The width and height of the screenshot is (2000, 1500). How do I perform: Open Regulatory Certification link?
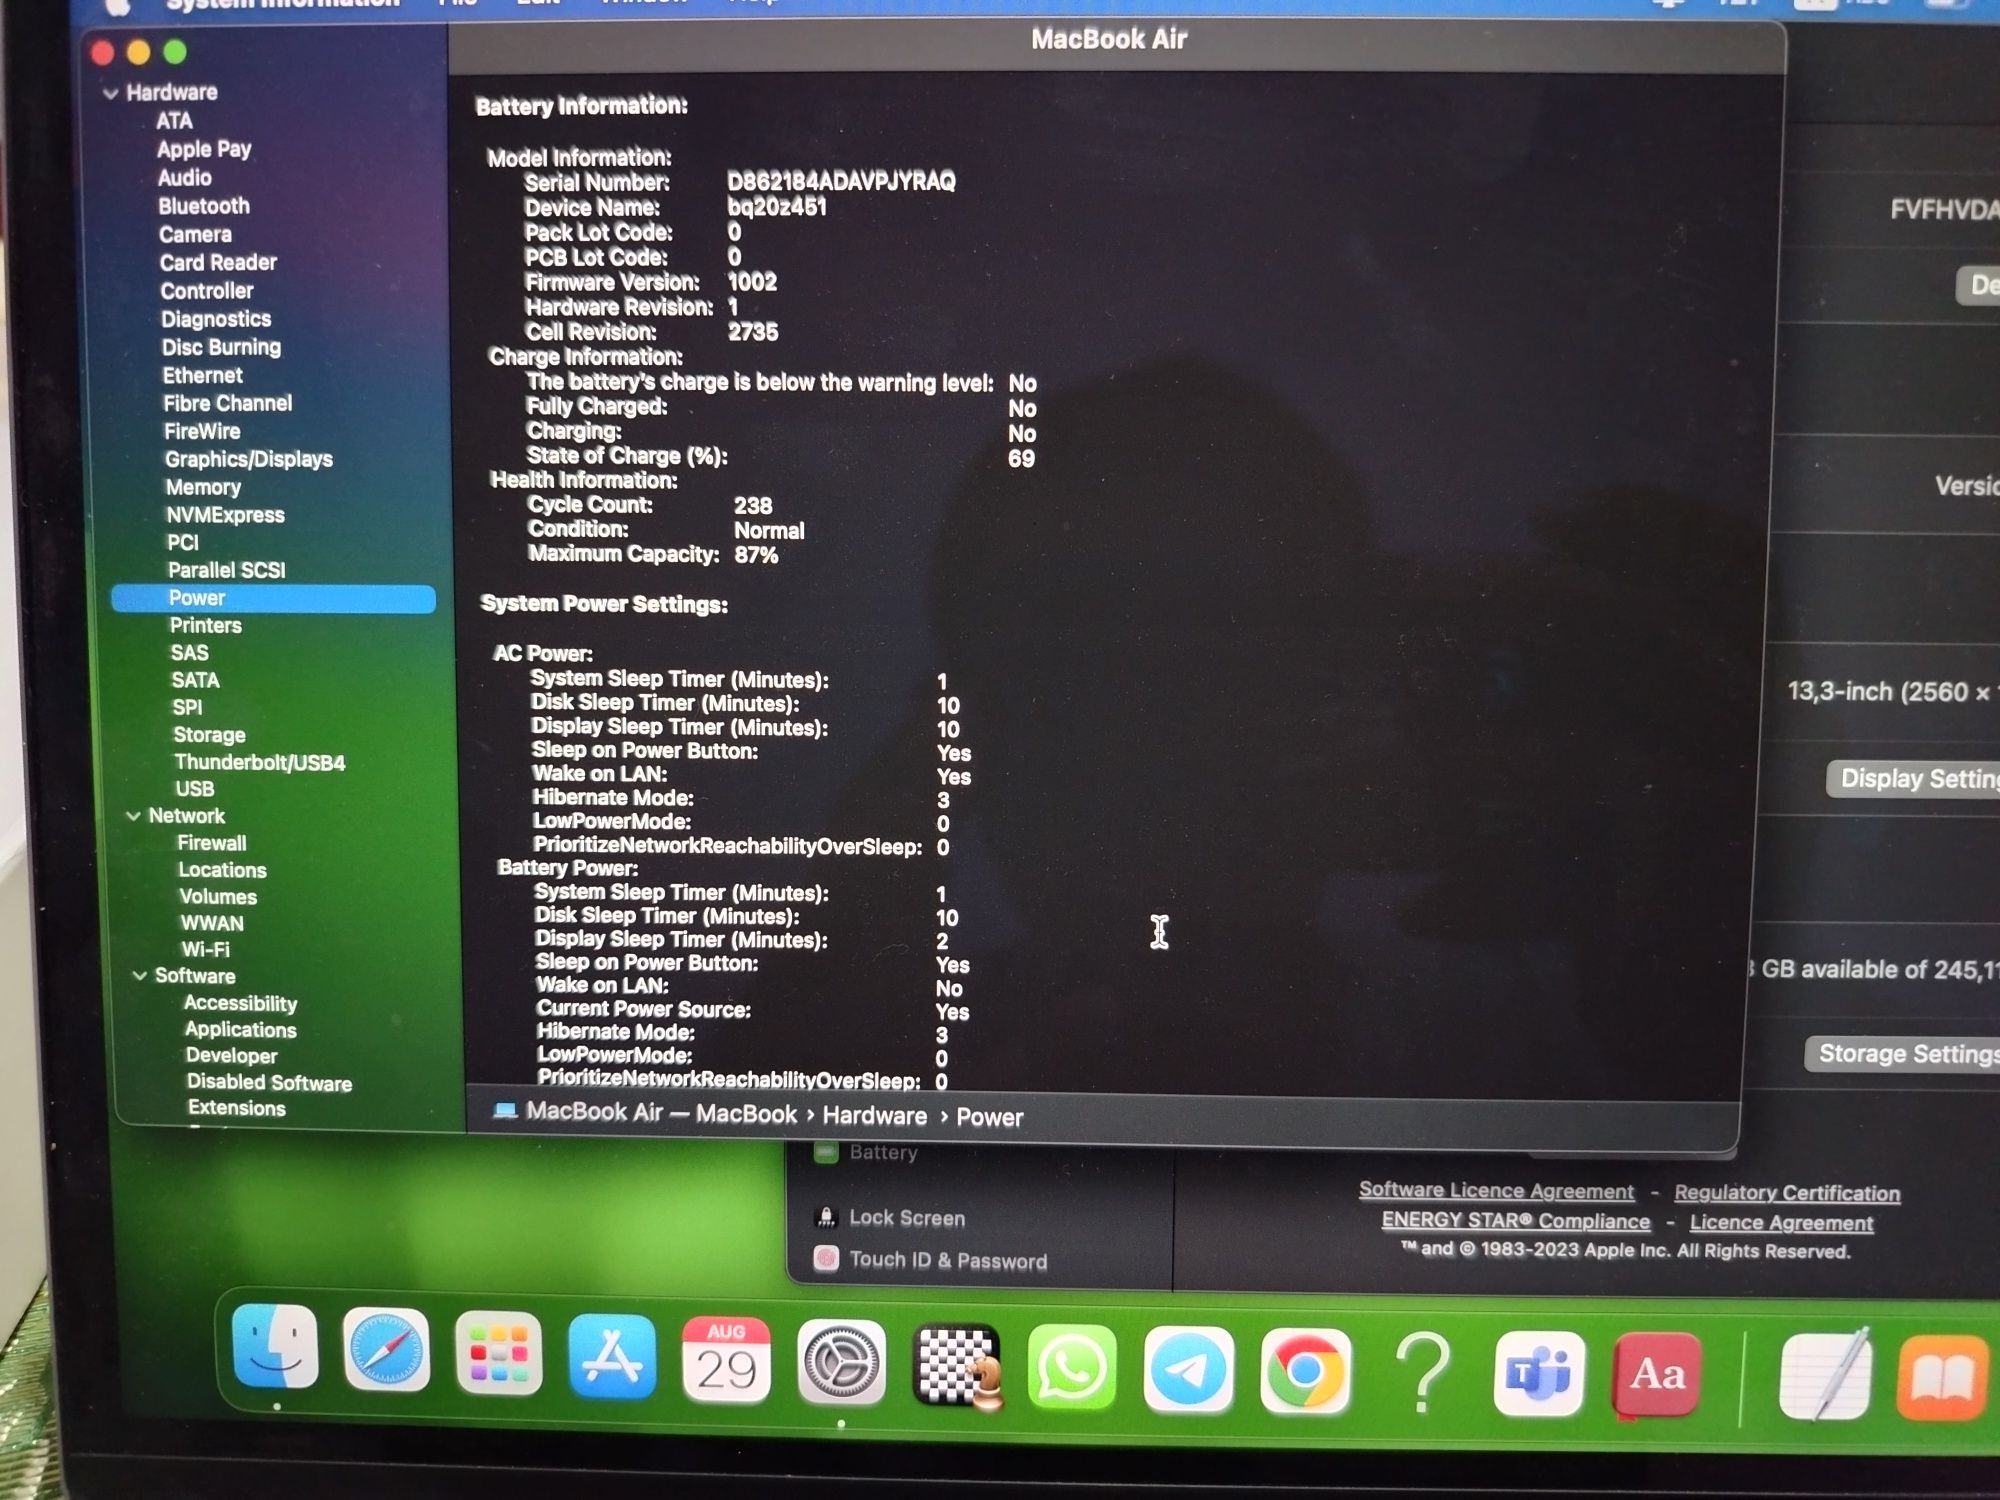coord(1787,1192)
